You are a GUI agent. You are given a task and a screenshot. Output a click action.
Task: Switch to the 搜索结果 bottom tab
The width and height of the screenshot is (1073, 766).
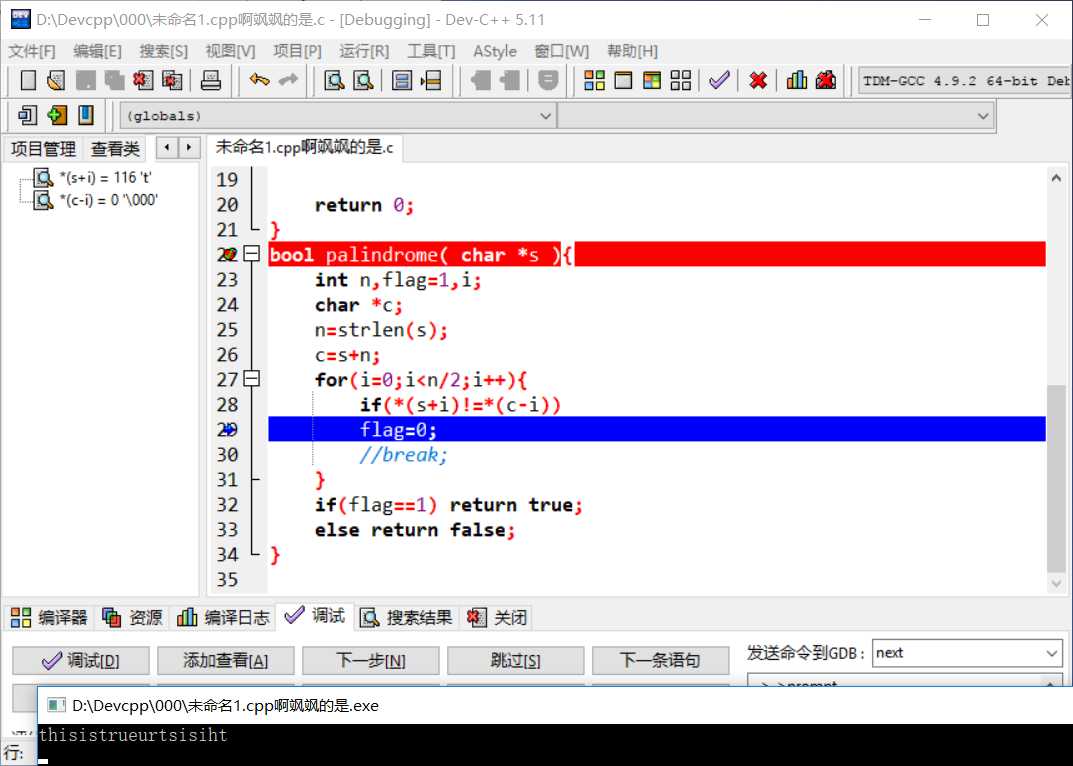(406, 617)
